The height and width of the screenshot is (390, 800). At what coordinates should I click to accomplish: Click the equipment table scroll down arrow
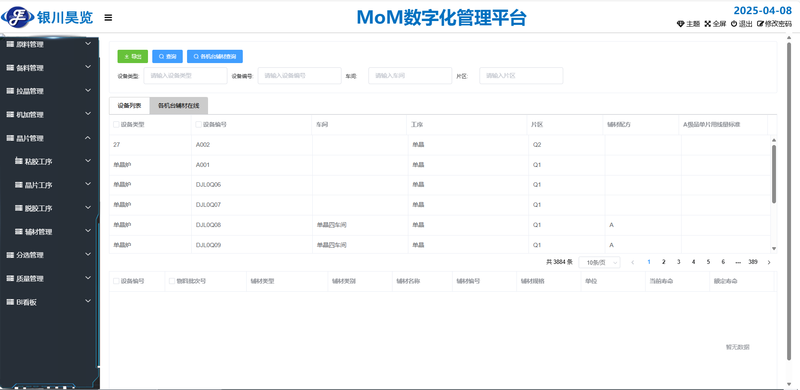[774, 249]
